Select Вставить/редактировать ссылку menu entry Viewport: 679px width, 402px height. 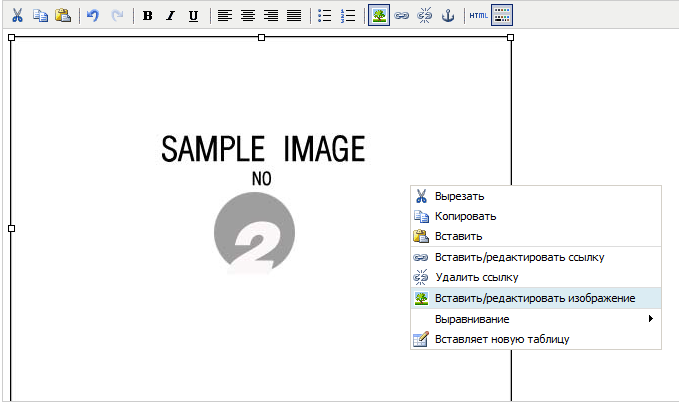pos(536,257)
